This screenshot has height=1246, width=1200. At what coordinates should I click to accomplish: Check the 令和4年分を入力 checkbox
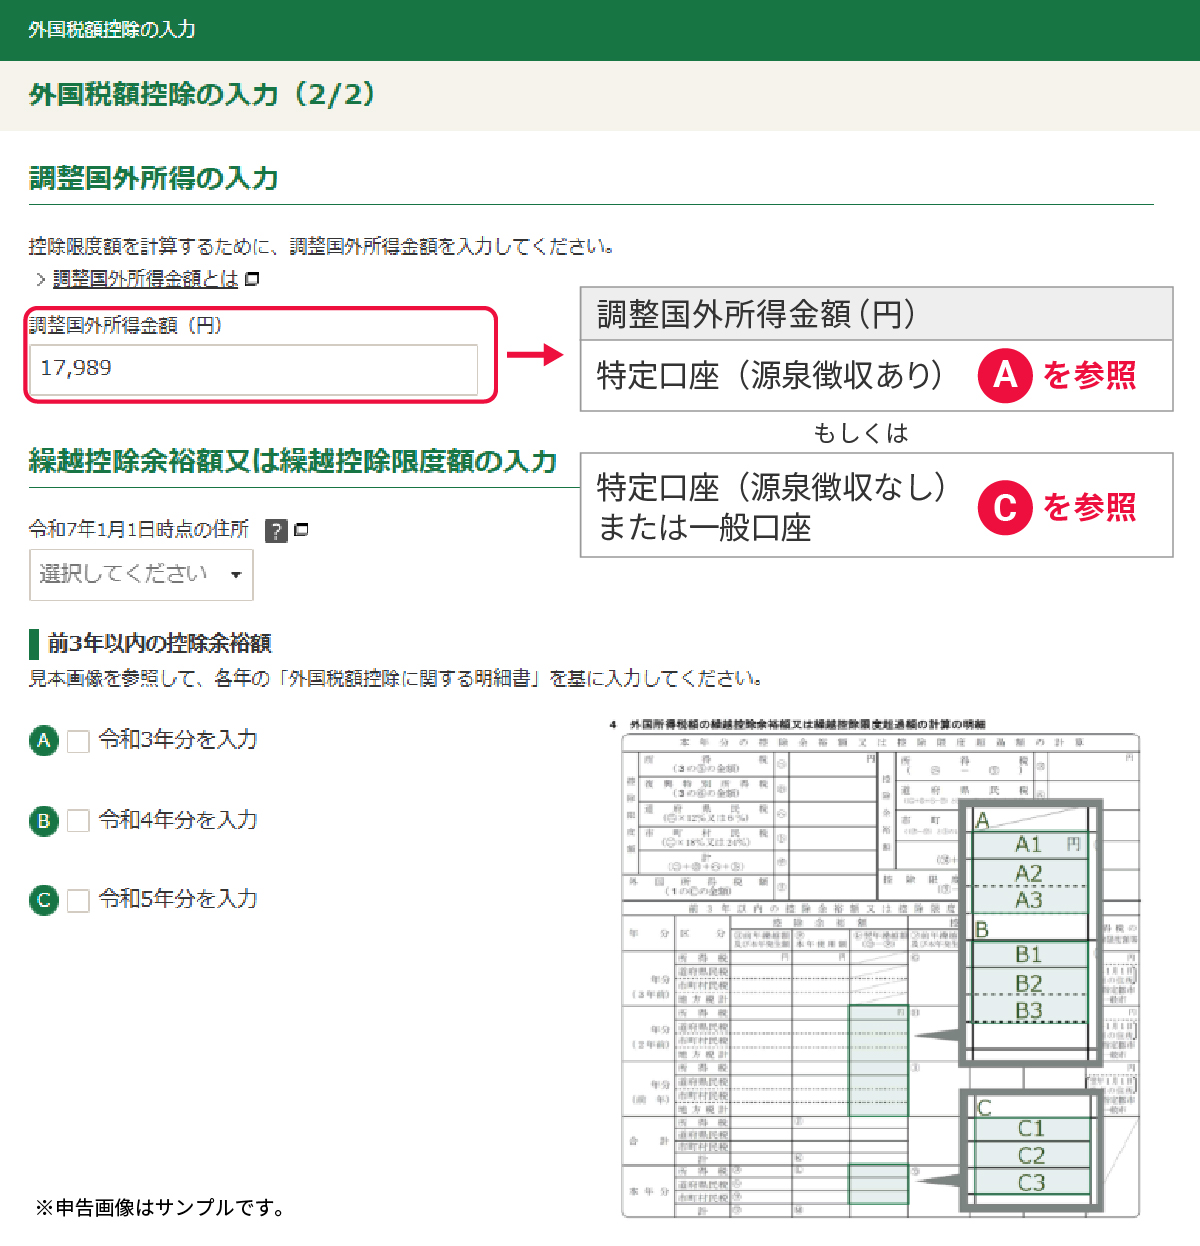point(78,821)
